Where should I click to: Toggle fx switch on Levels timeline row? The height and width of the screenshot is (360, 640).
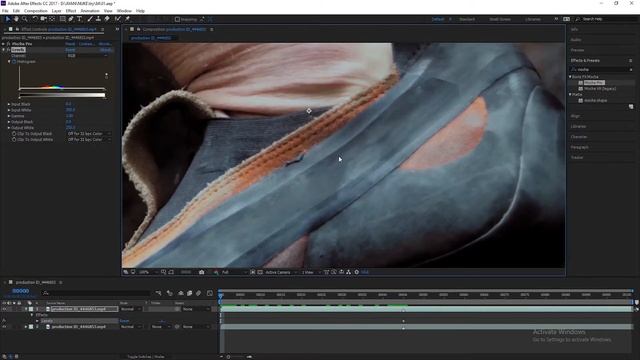[4, 321]
